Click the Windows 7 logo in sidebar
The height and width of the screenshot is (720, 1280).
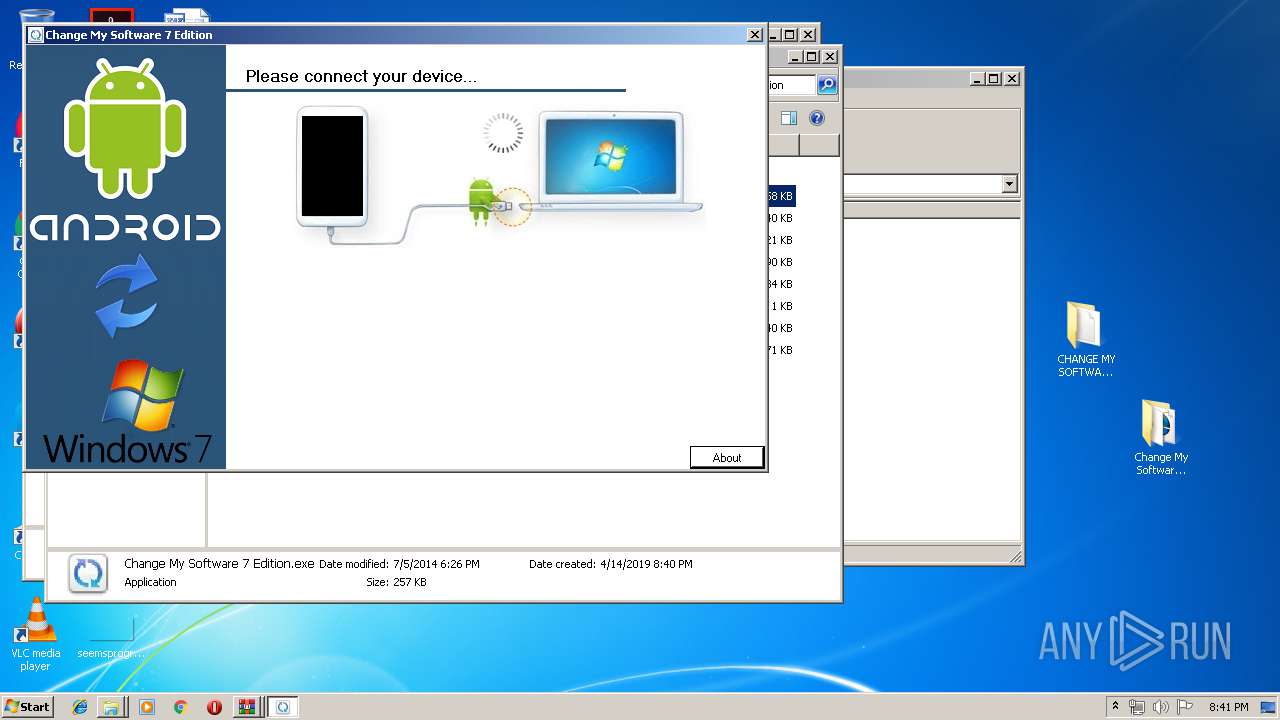pos(128,413)
